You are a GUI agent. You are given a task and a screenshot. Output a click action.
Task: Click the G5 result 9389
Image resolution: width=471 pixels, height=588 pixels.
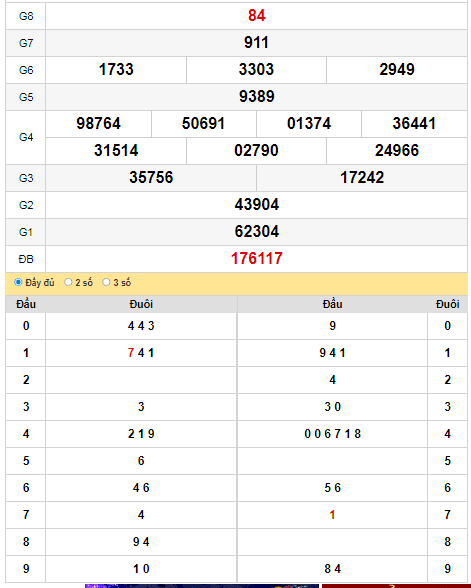256,97
